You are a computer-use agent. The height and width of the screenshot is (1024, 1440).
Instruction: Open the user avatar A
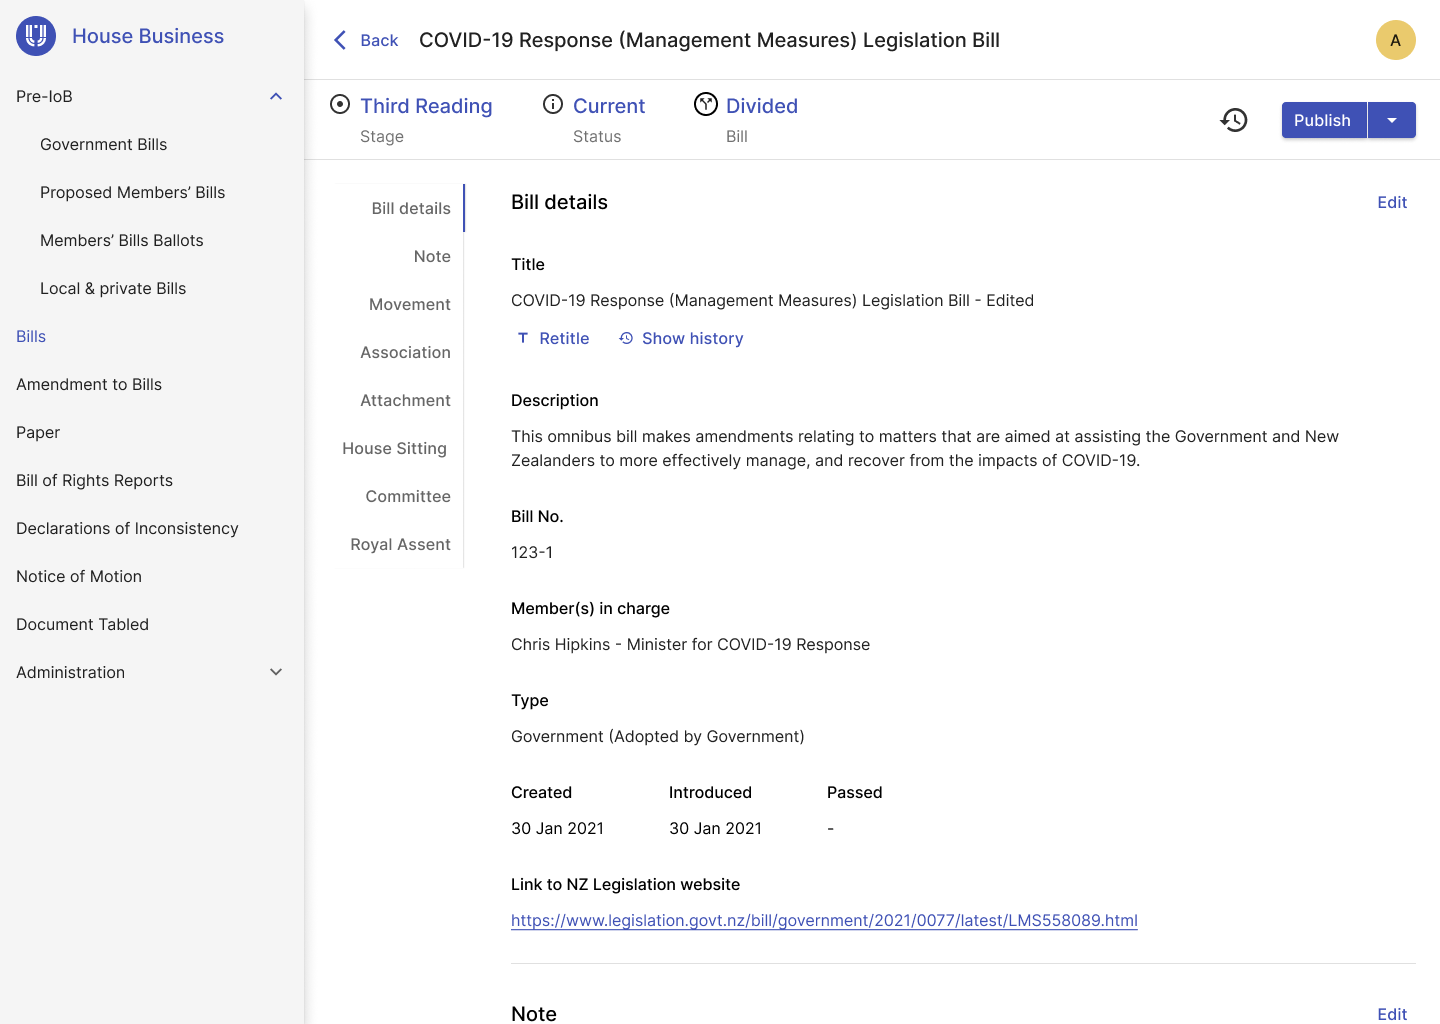coord(1396,40)
